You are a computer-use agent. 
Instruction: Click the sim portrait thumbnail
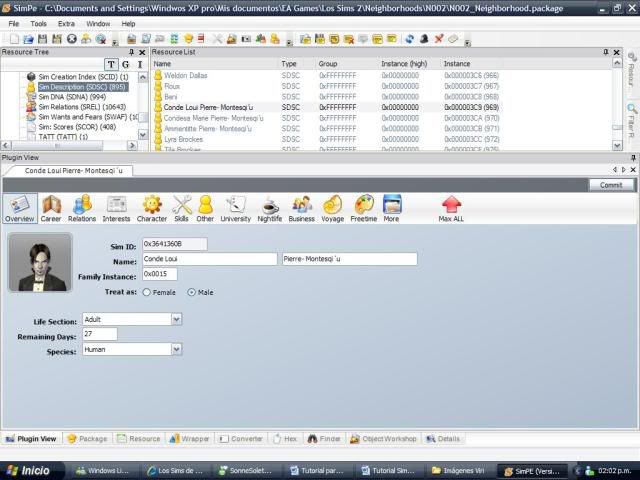pos(40,262)
